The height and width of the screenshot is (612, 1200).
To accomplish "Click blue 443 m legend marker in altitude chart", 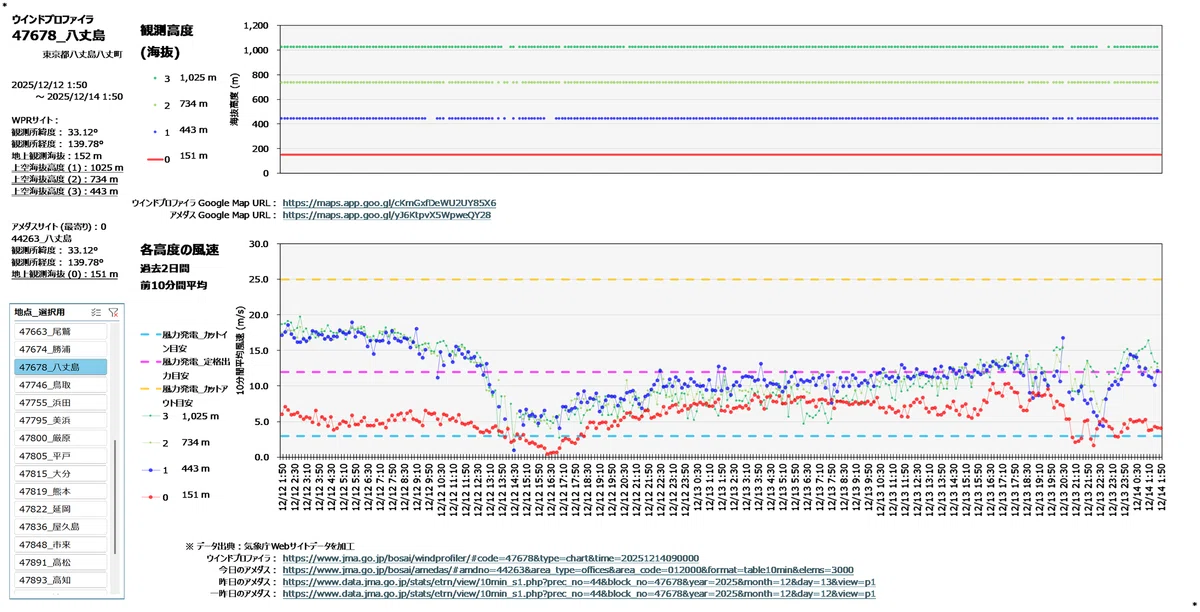I will coord(153,130).
